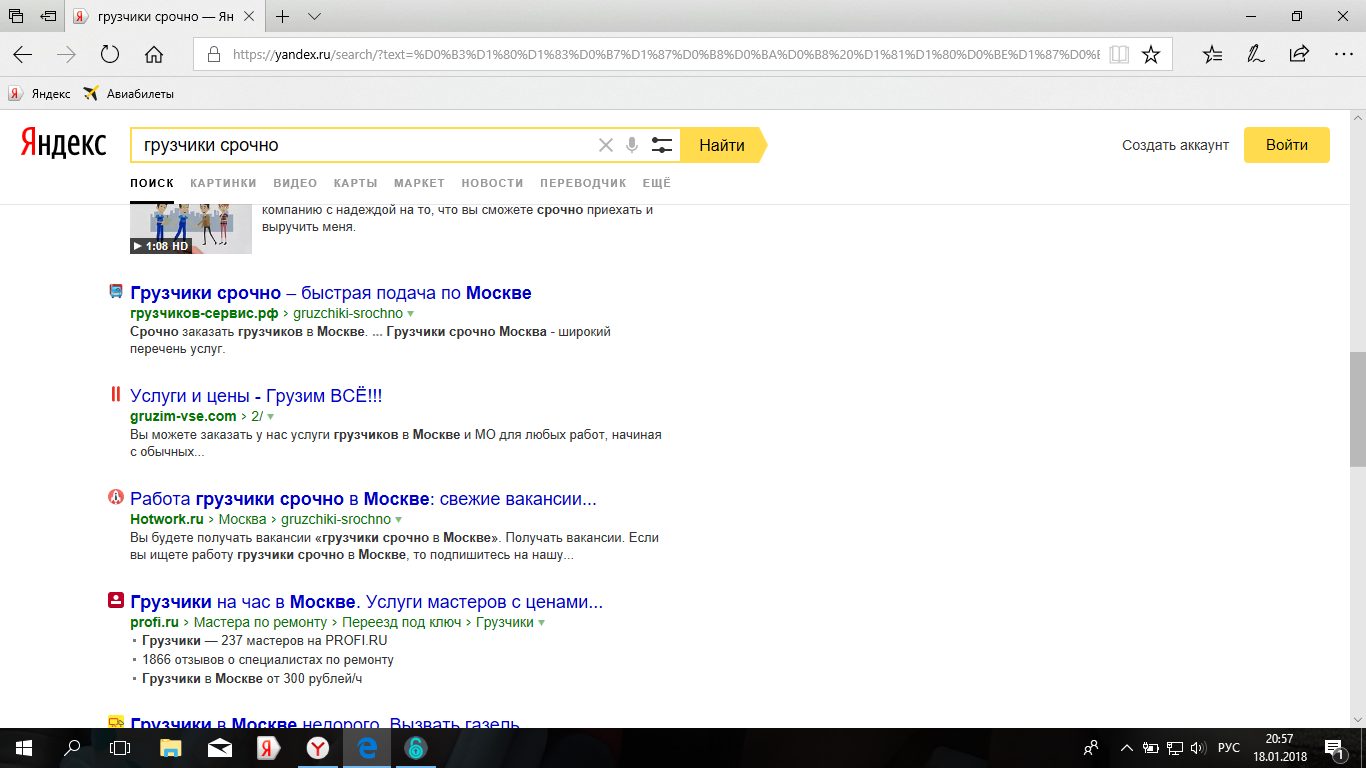Click грузчиков-сервис.рф result favicon
This screenshot has width=1366, height=768.
(x=116, y=292)
